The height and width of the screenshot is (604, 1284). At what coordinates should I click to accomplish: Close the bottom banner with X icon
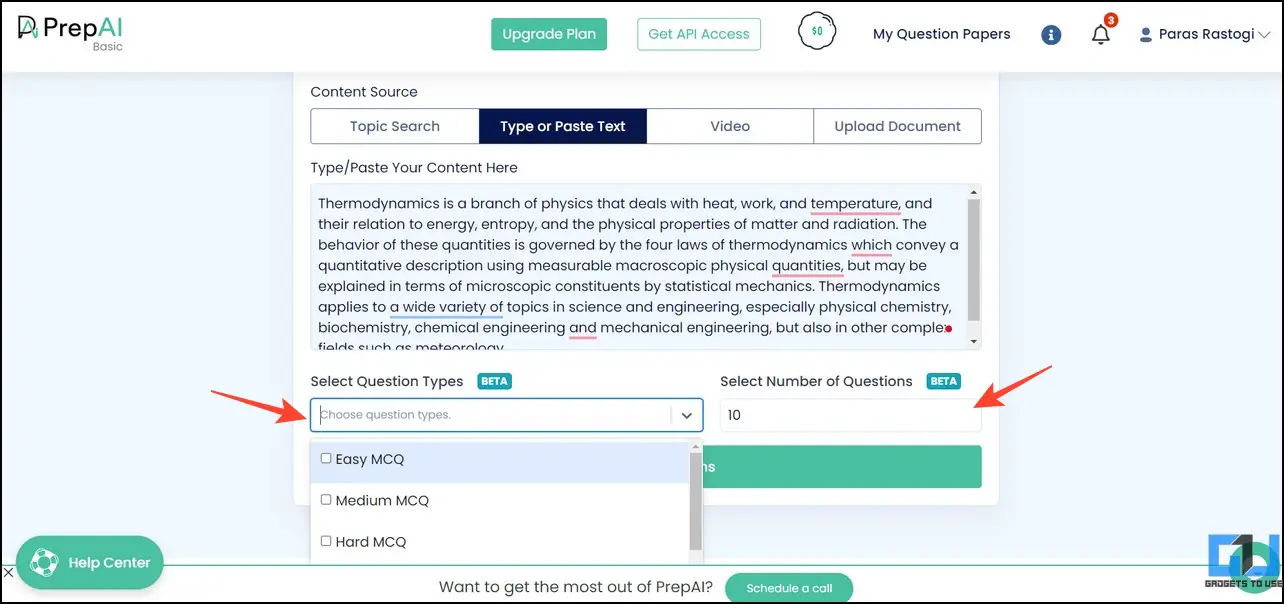coord(8,573)
